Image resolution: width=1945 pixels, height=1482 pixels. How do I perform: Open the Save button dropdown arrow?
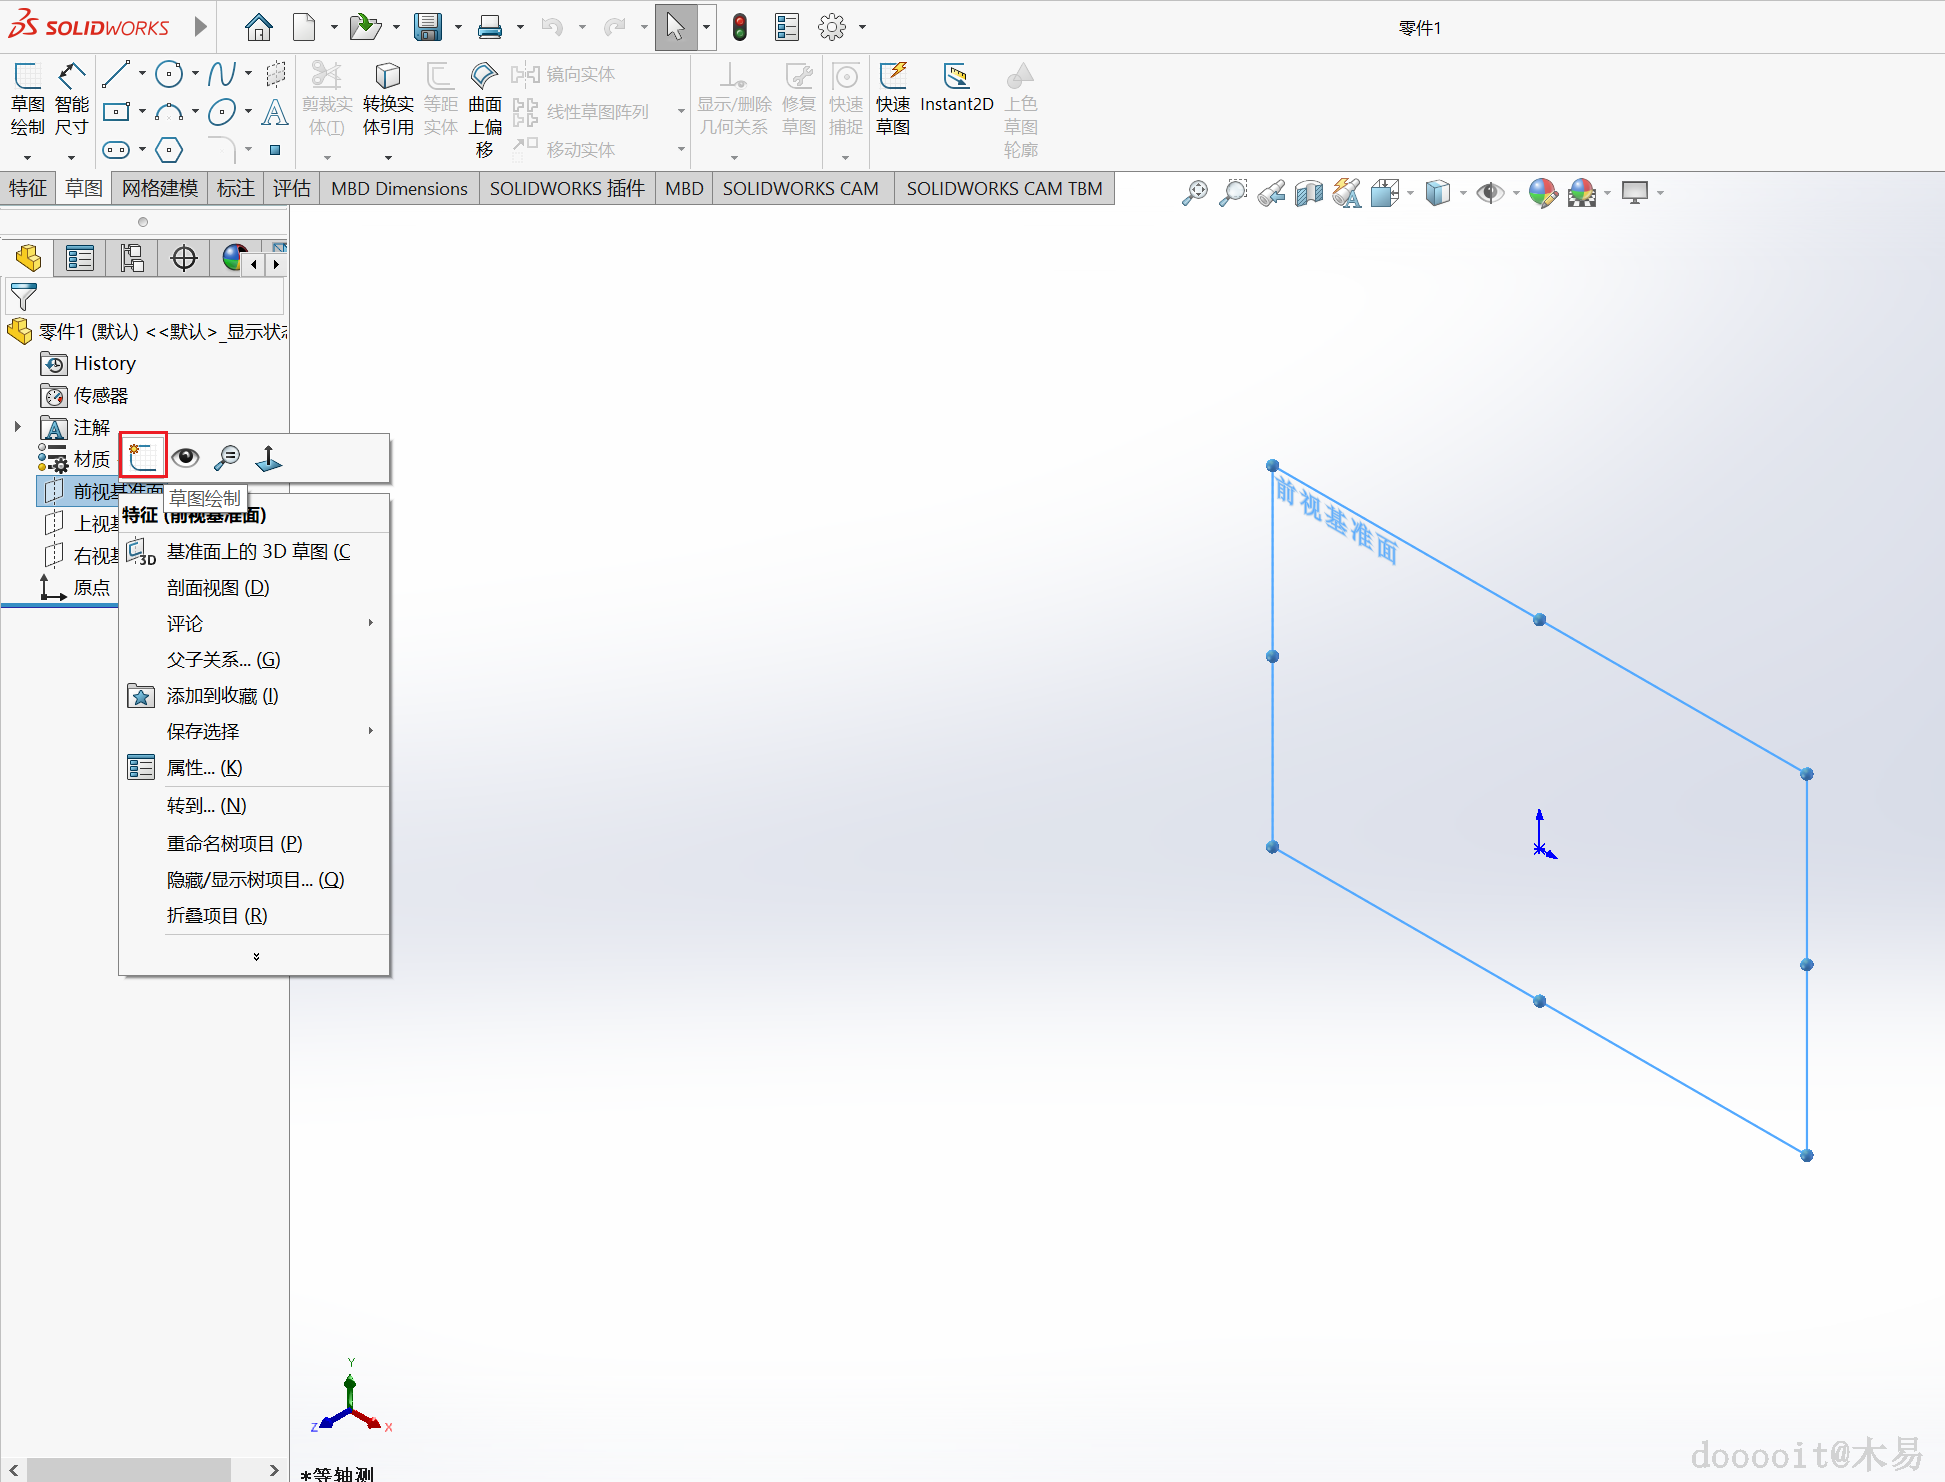(x=458, y=27)
